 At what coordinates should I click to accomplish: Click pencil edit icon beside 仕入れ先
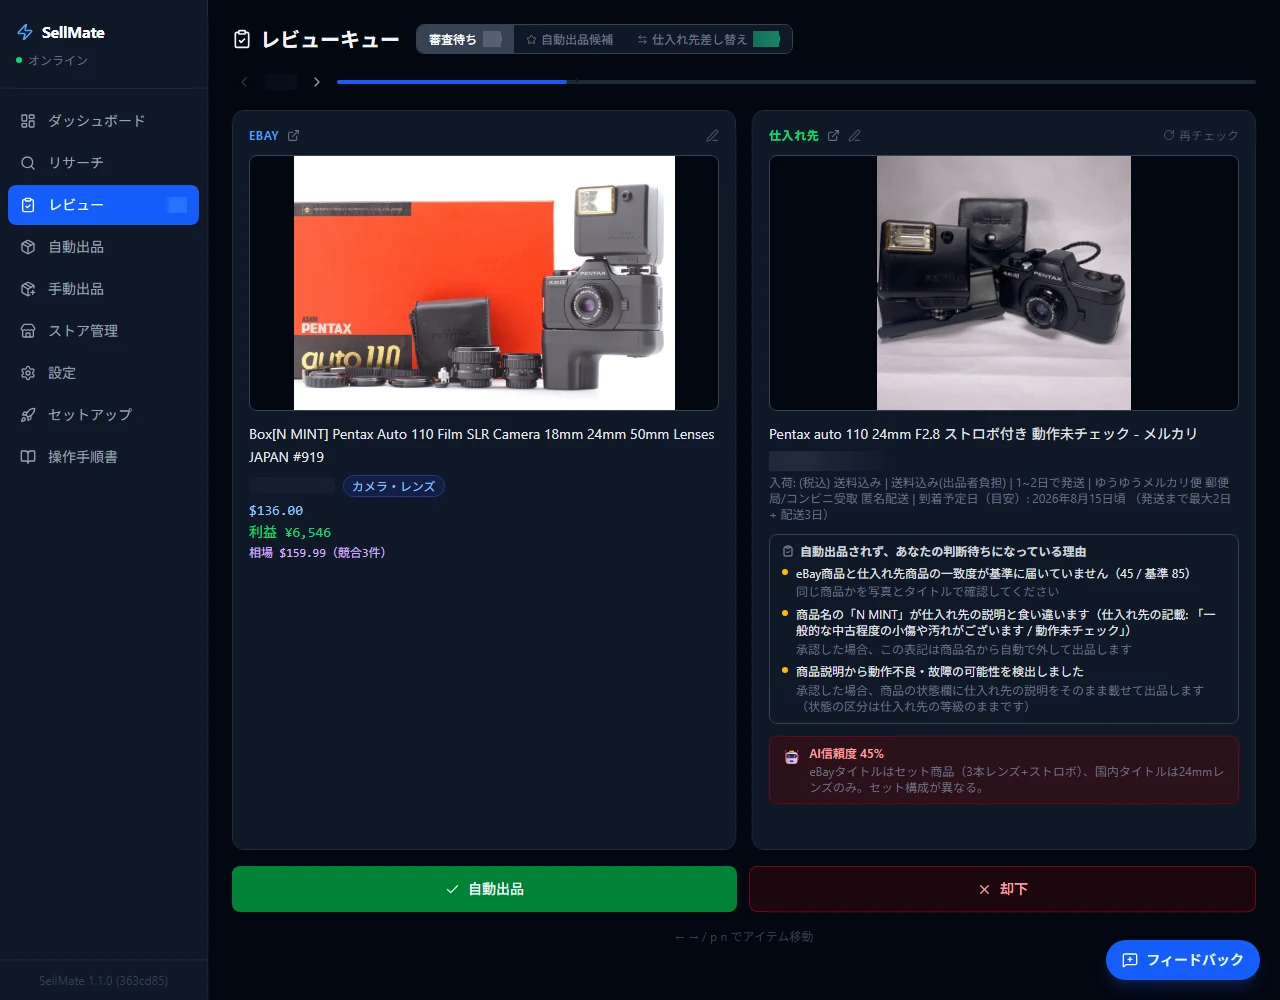[854, 136]
